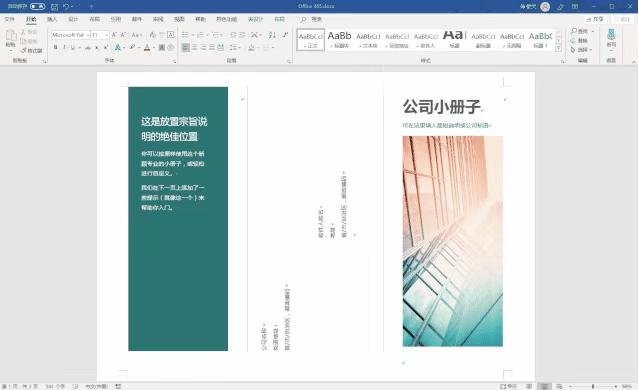Click the Save icon in quick access toolbar

tap(54, 7)
